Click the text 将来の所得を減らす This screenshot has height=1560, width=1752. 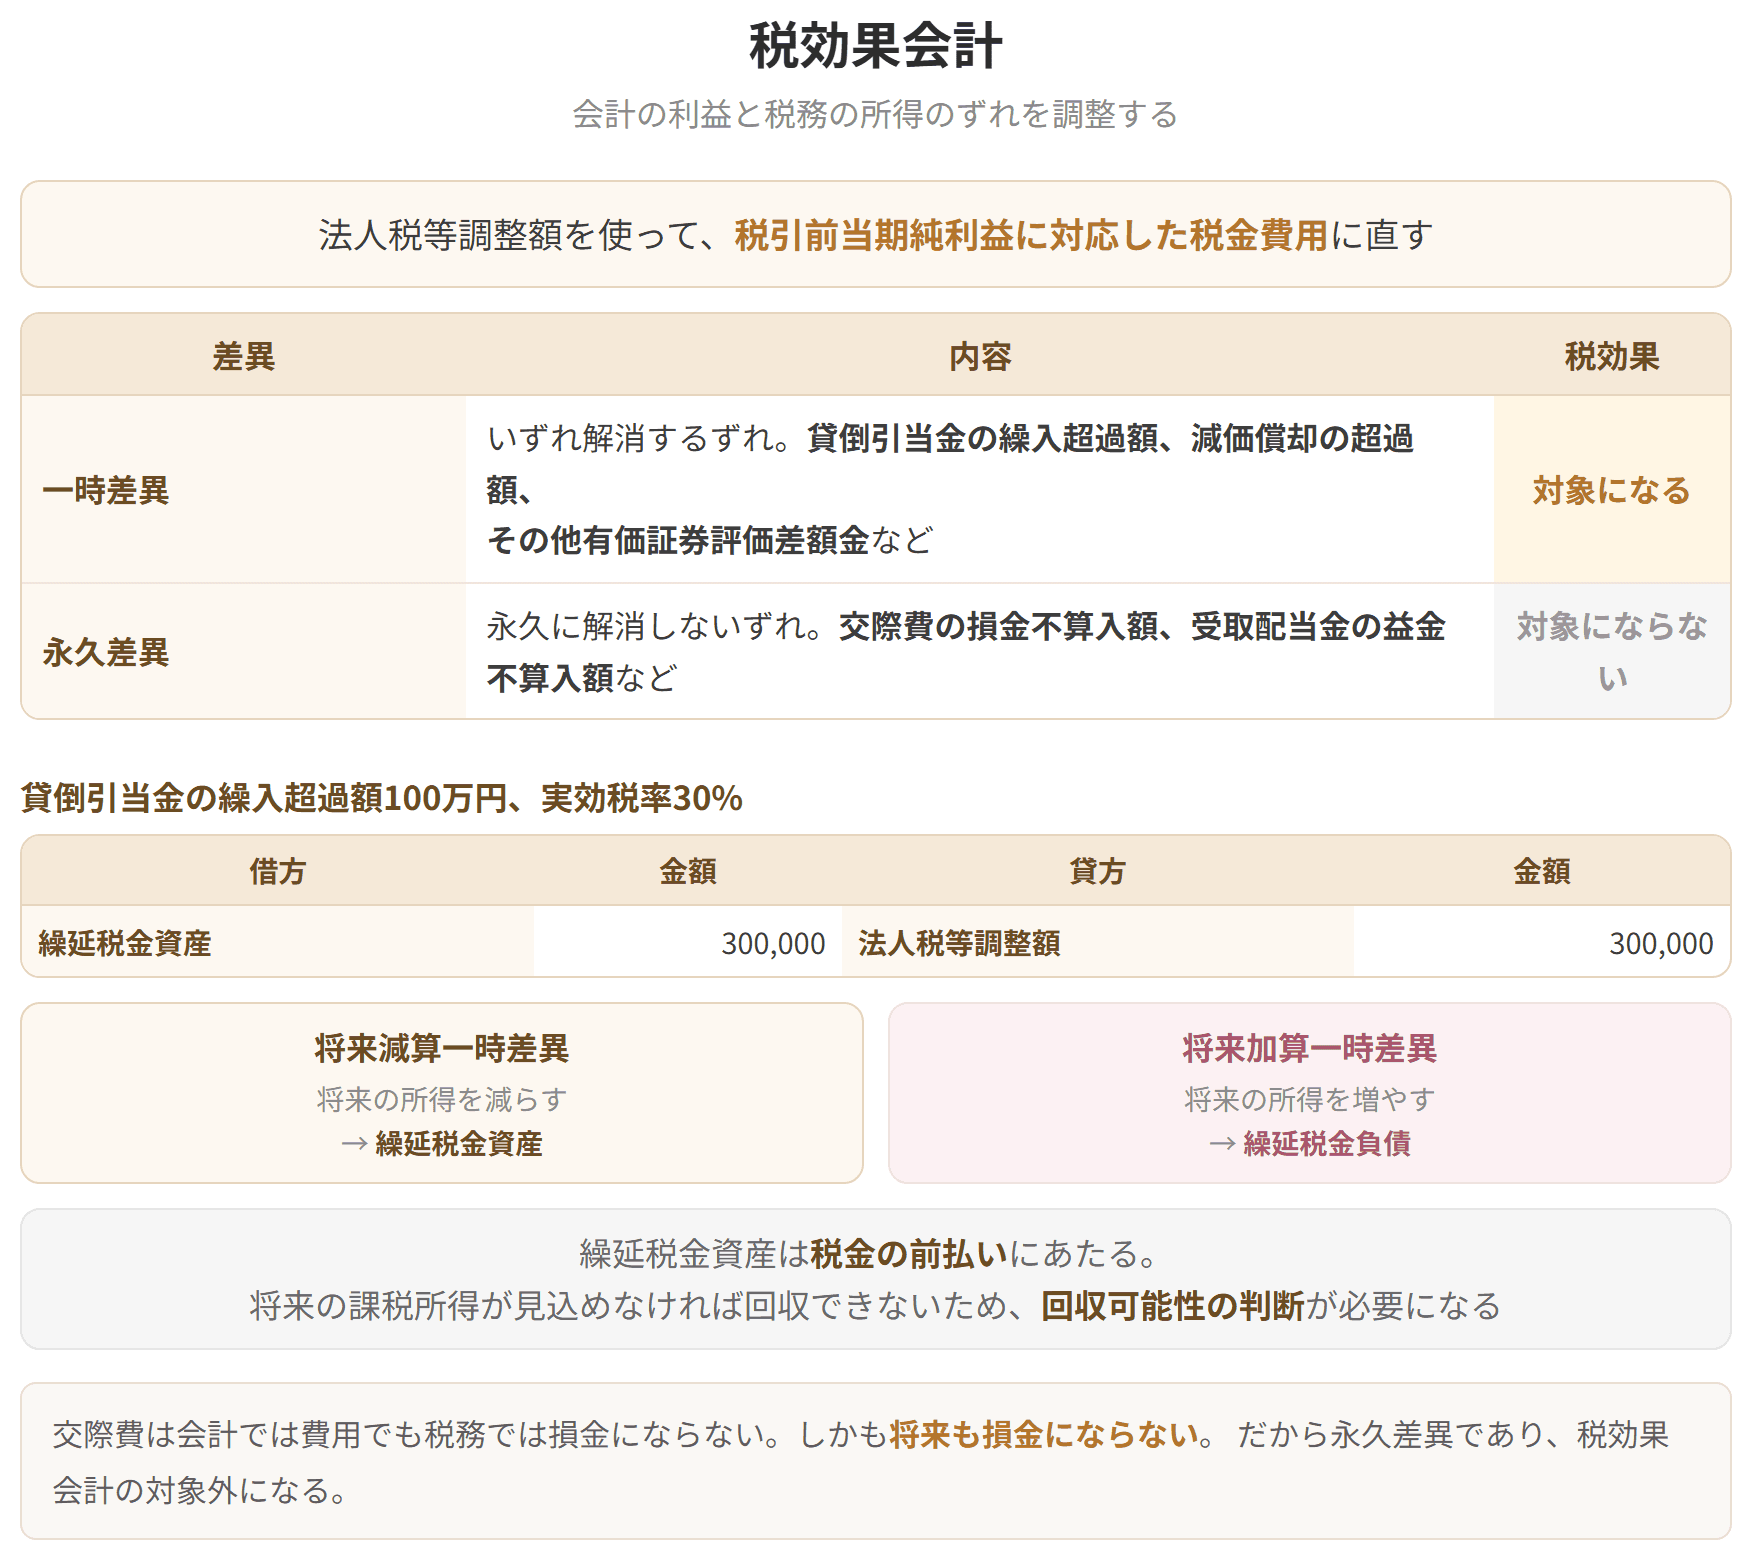(442, 1099)
